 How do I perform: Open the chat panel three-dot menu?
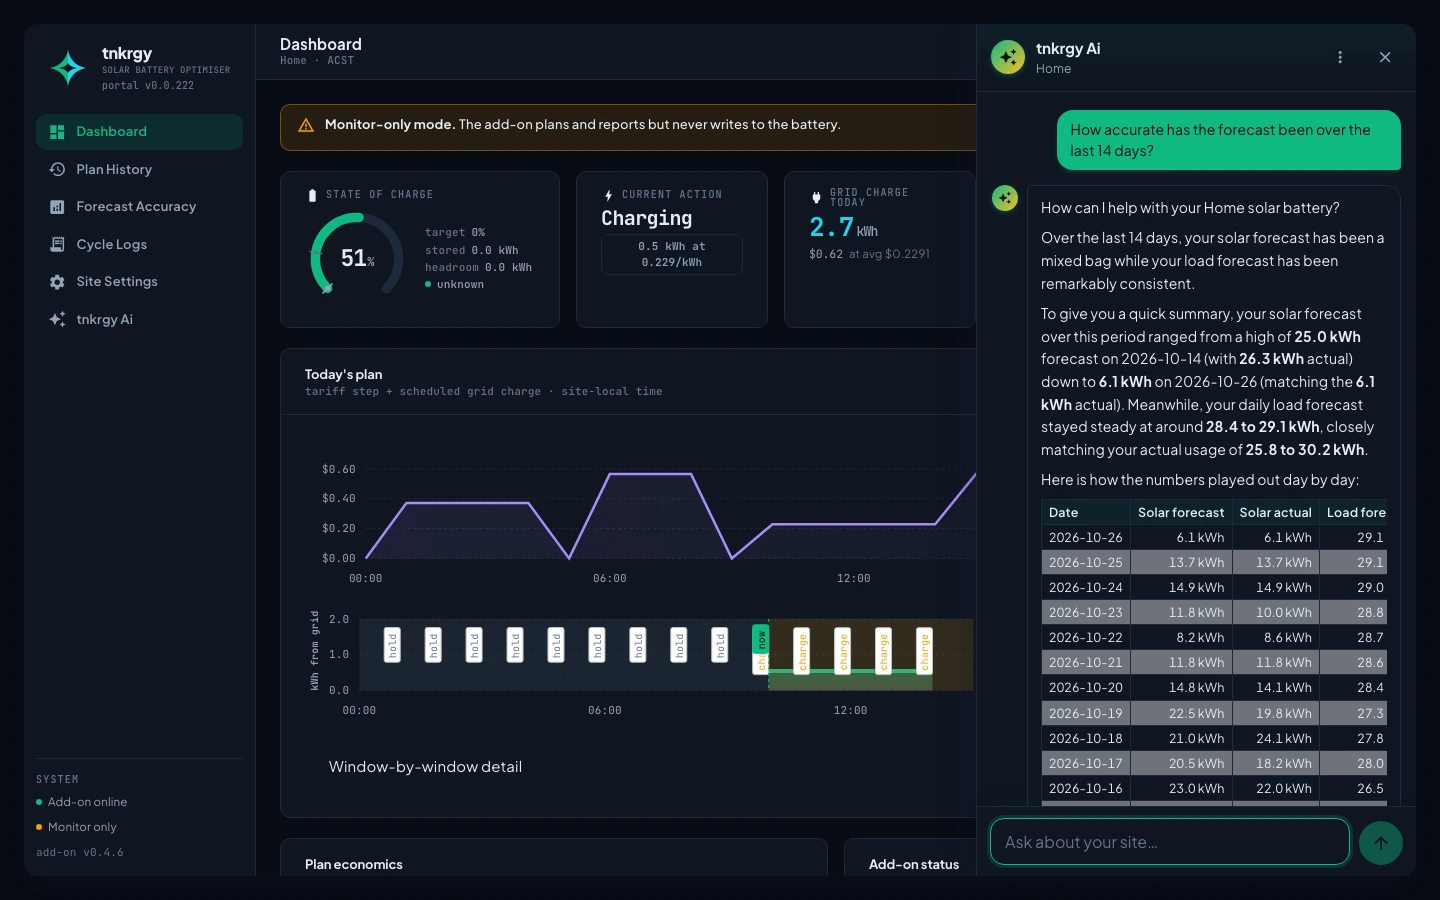point(1340,57)
